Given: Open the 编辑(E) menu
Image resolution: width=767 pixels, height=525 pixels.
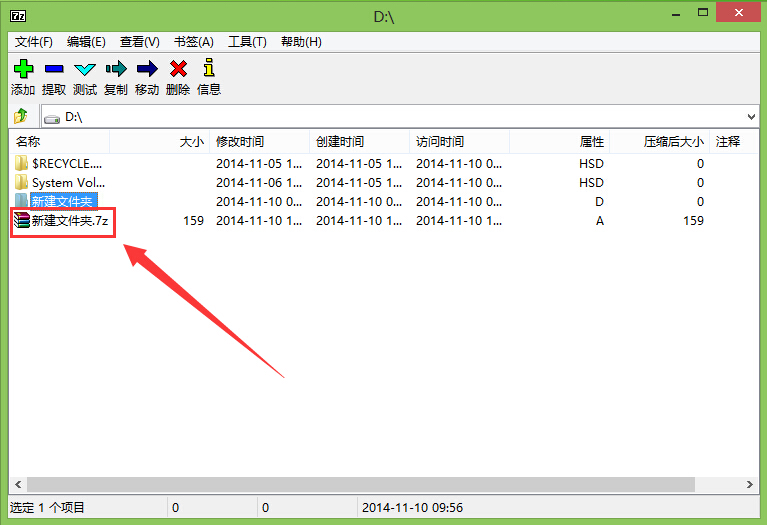Looking at the screenshot, I should click(86, 42).
